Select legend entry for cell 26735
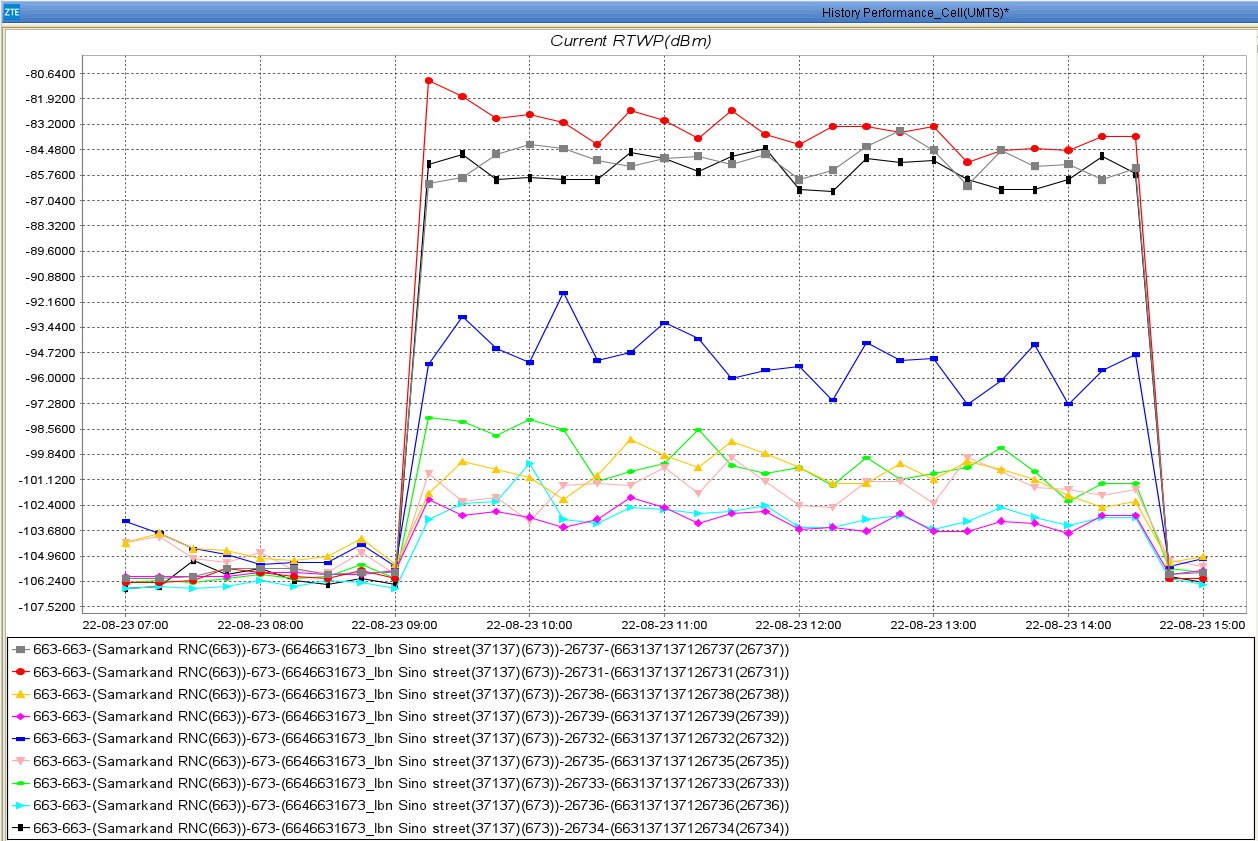 point(401,761)
